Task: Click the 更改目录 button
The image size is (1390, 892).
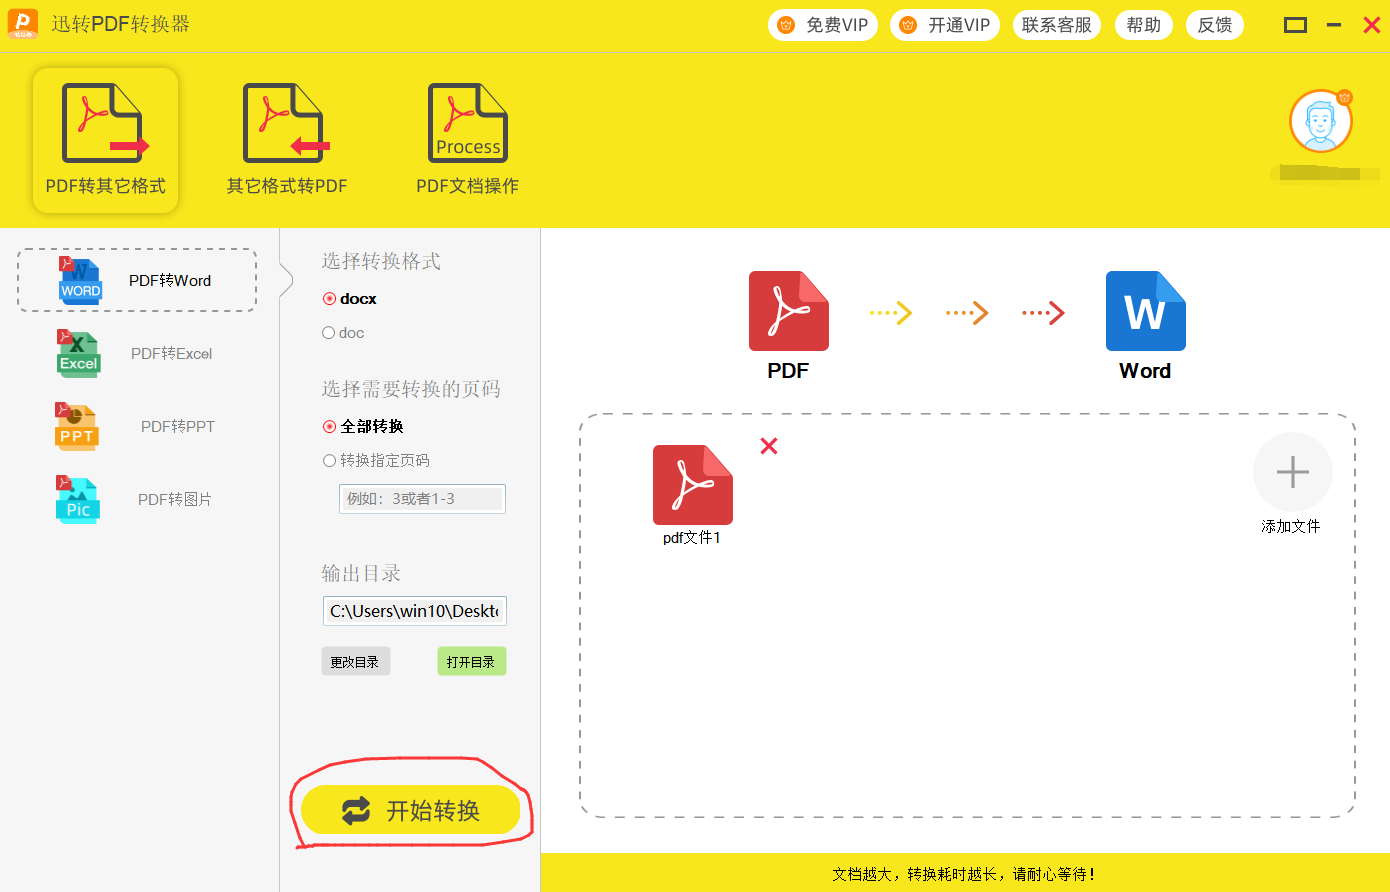Action: pos(356,662)
